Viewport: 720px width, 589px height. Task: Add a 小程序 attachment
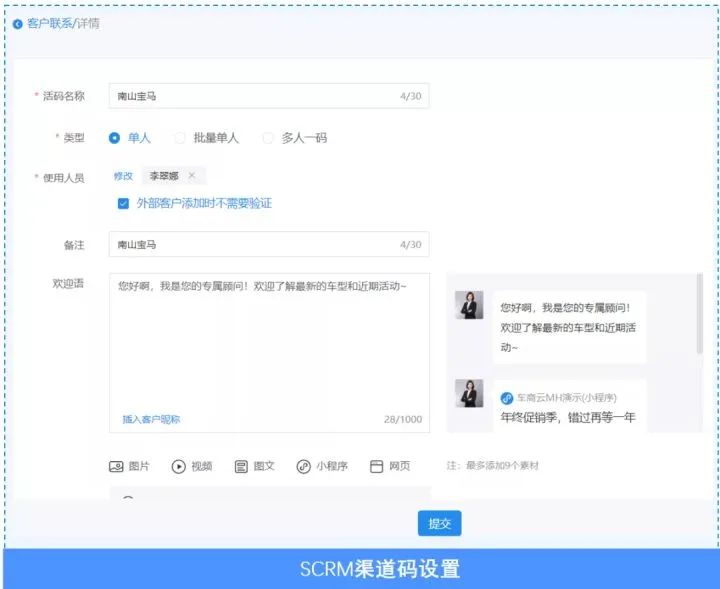pos(322,466)
